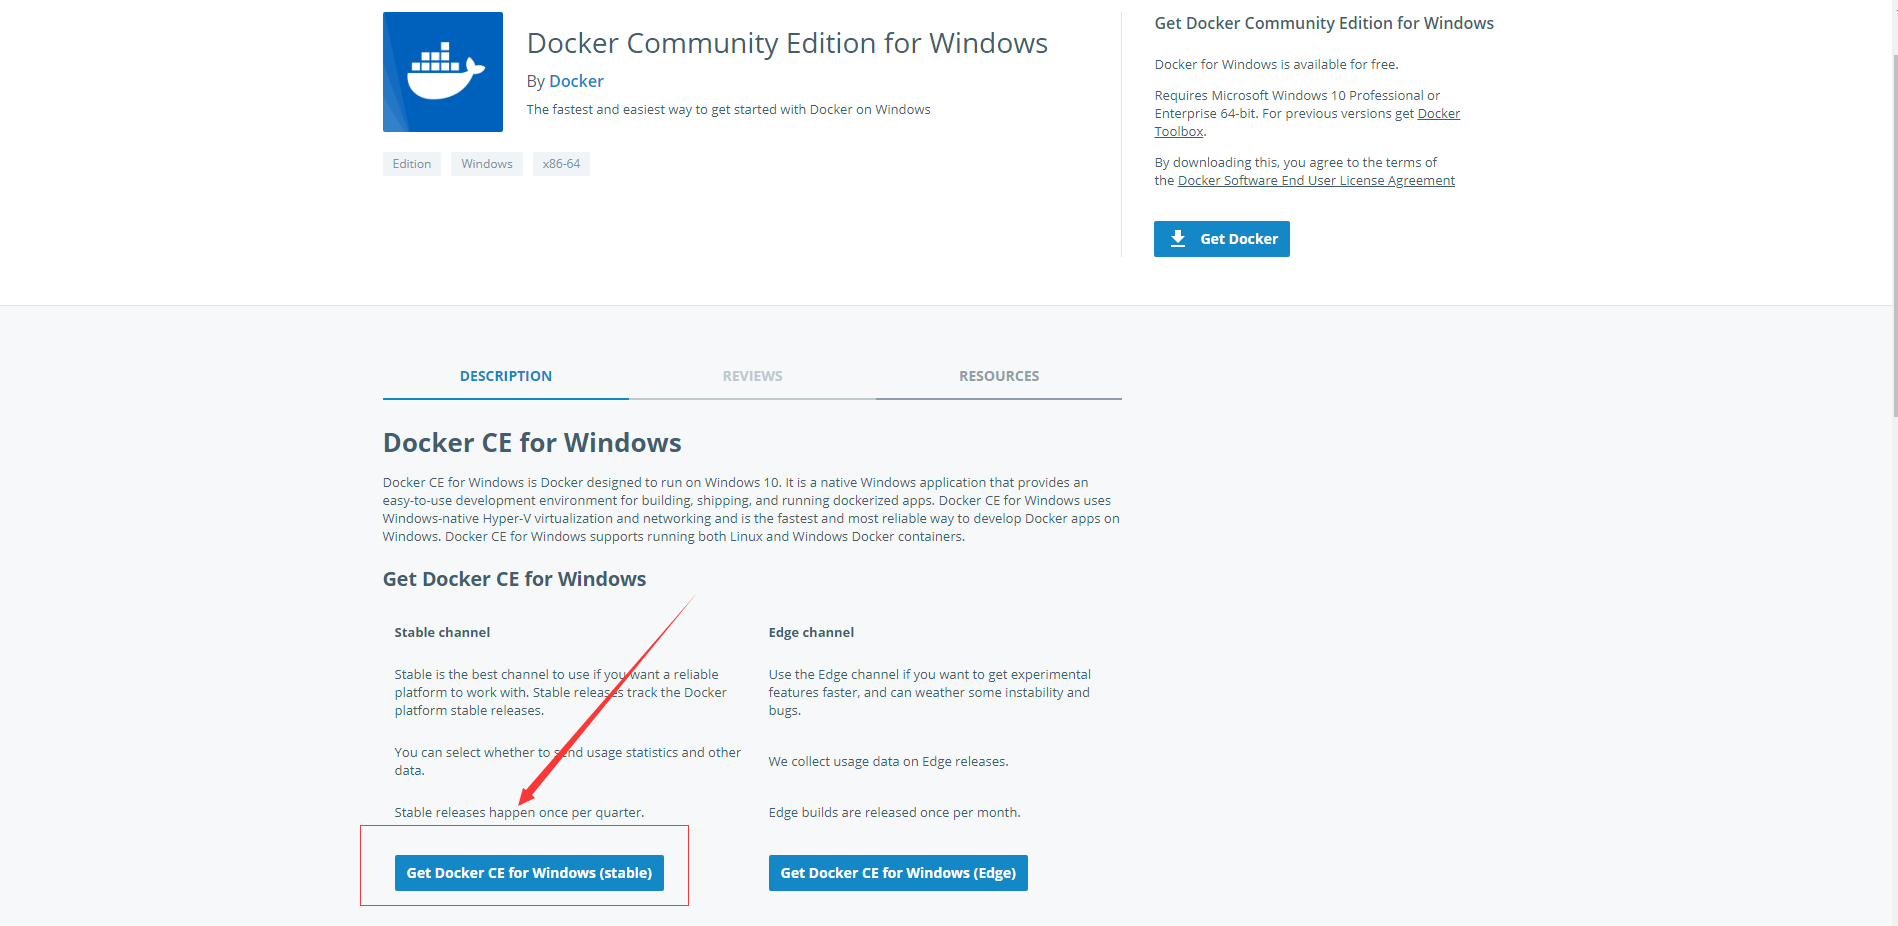Click 'Docker for Windows is available for free.'
This screenshot has width=1898, height=926.
(1276, 65)
